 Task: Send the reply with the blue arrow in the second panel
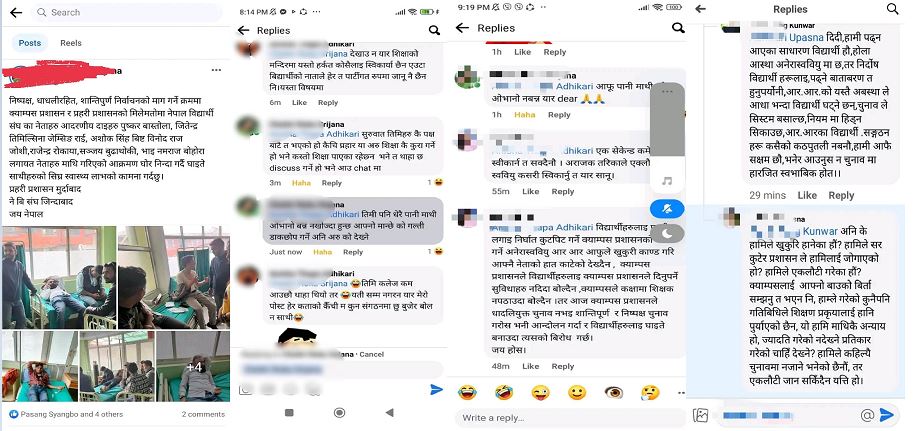point(436,389)
